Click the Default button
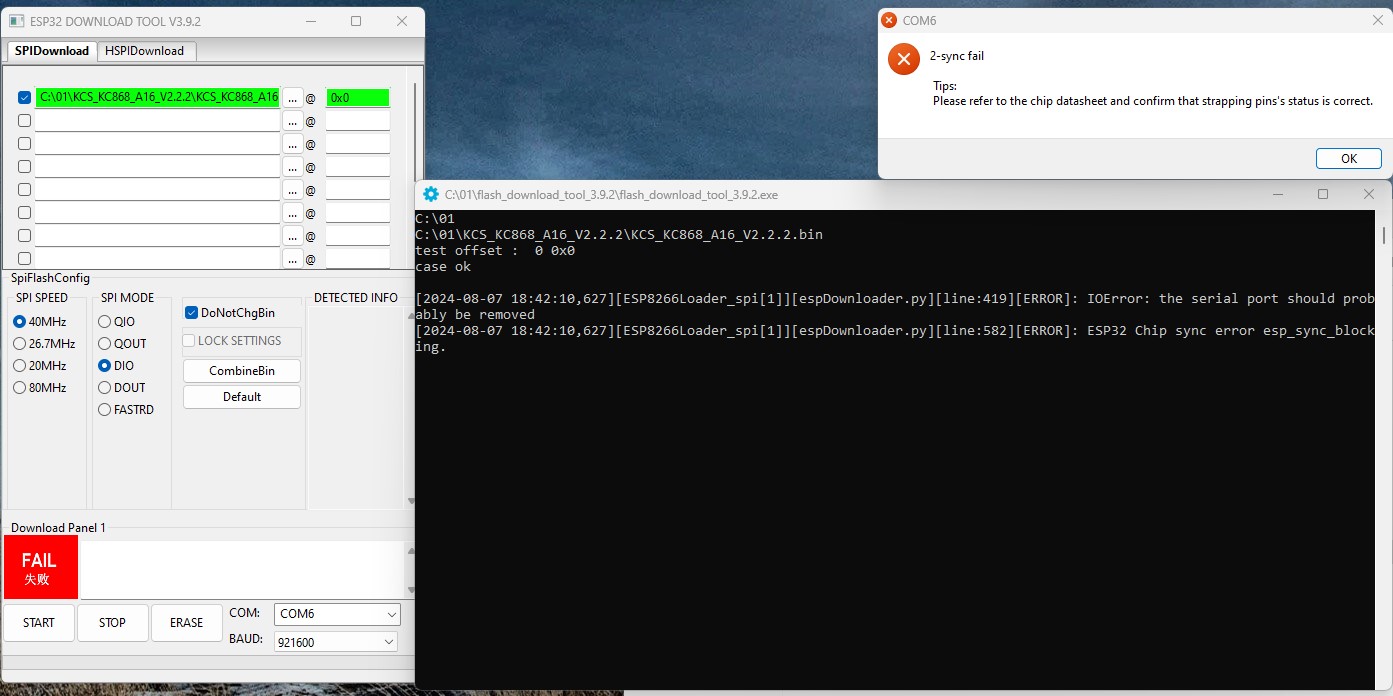 242,397
